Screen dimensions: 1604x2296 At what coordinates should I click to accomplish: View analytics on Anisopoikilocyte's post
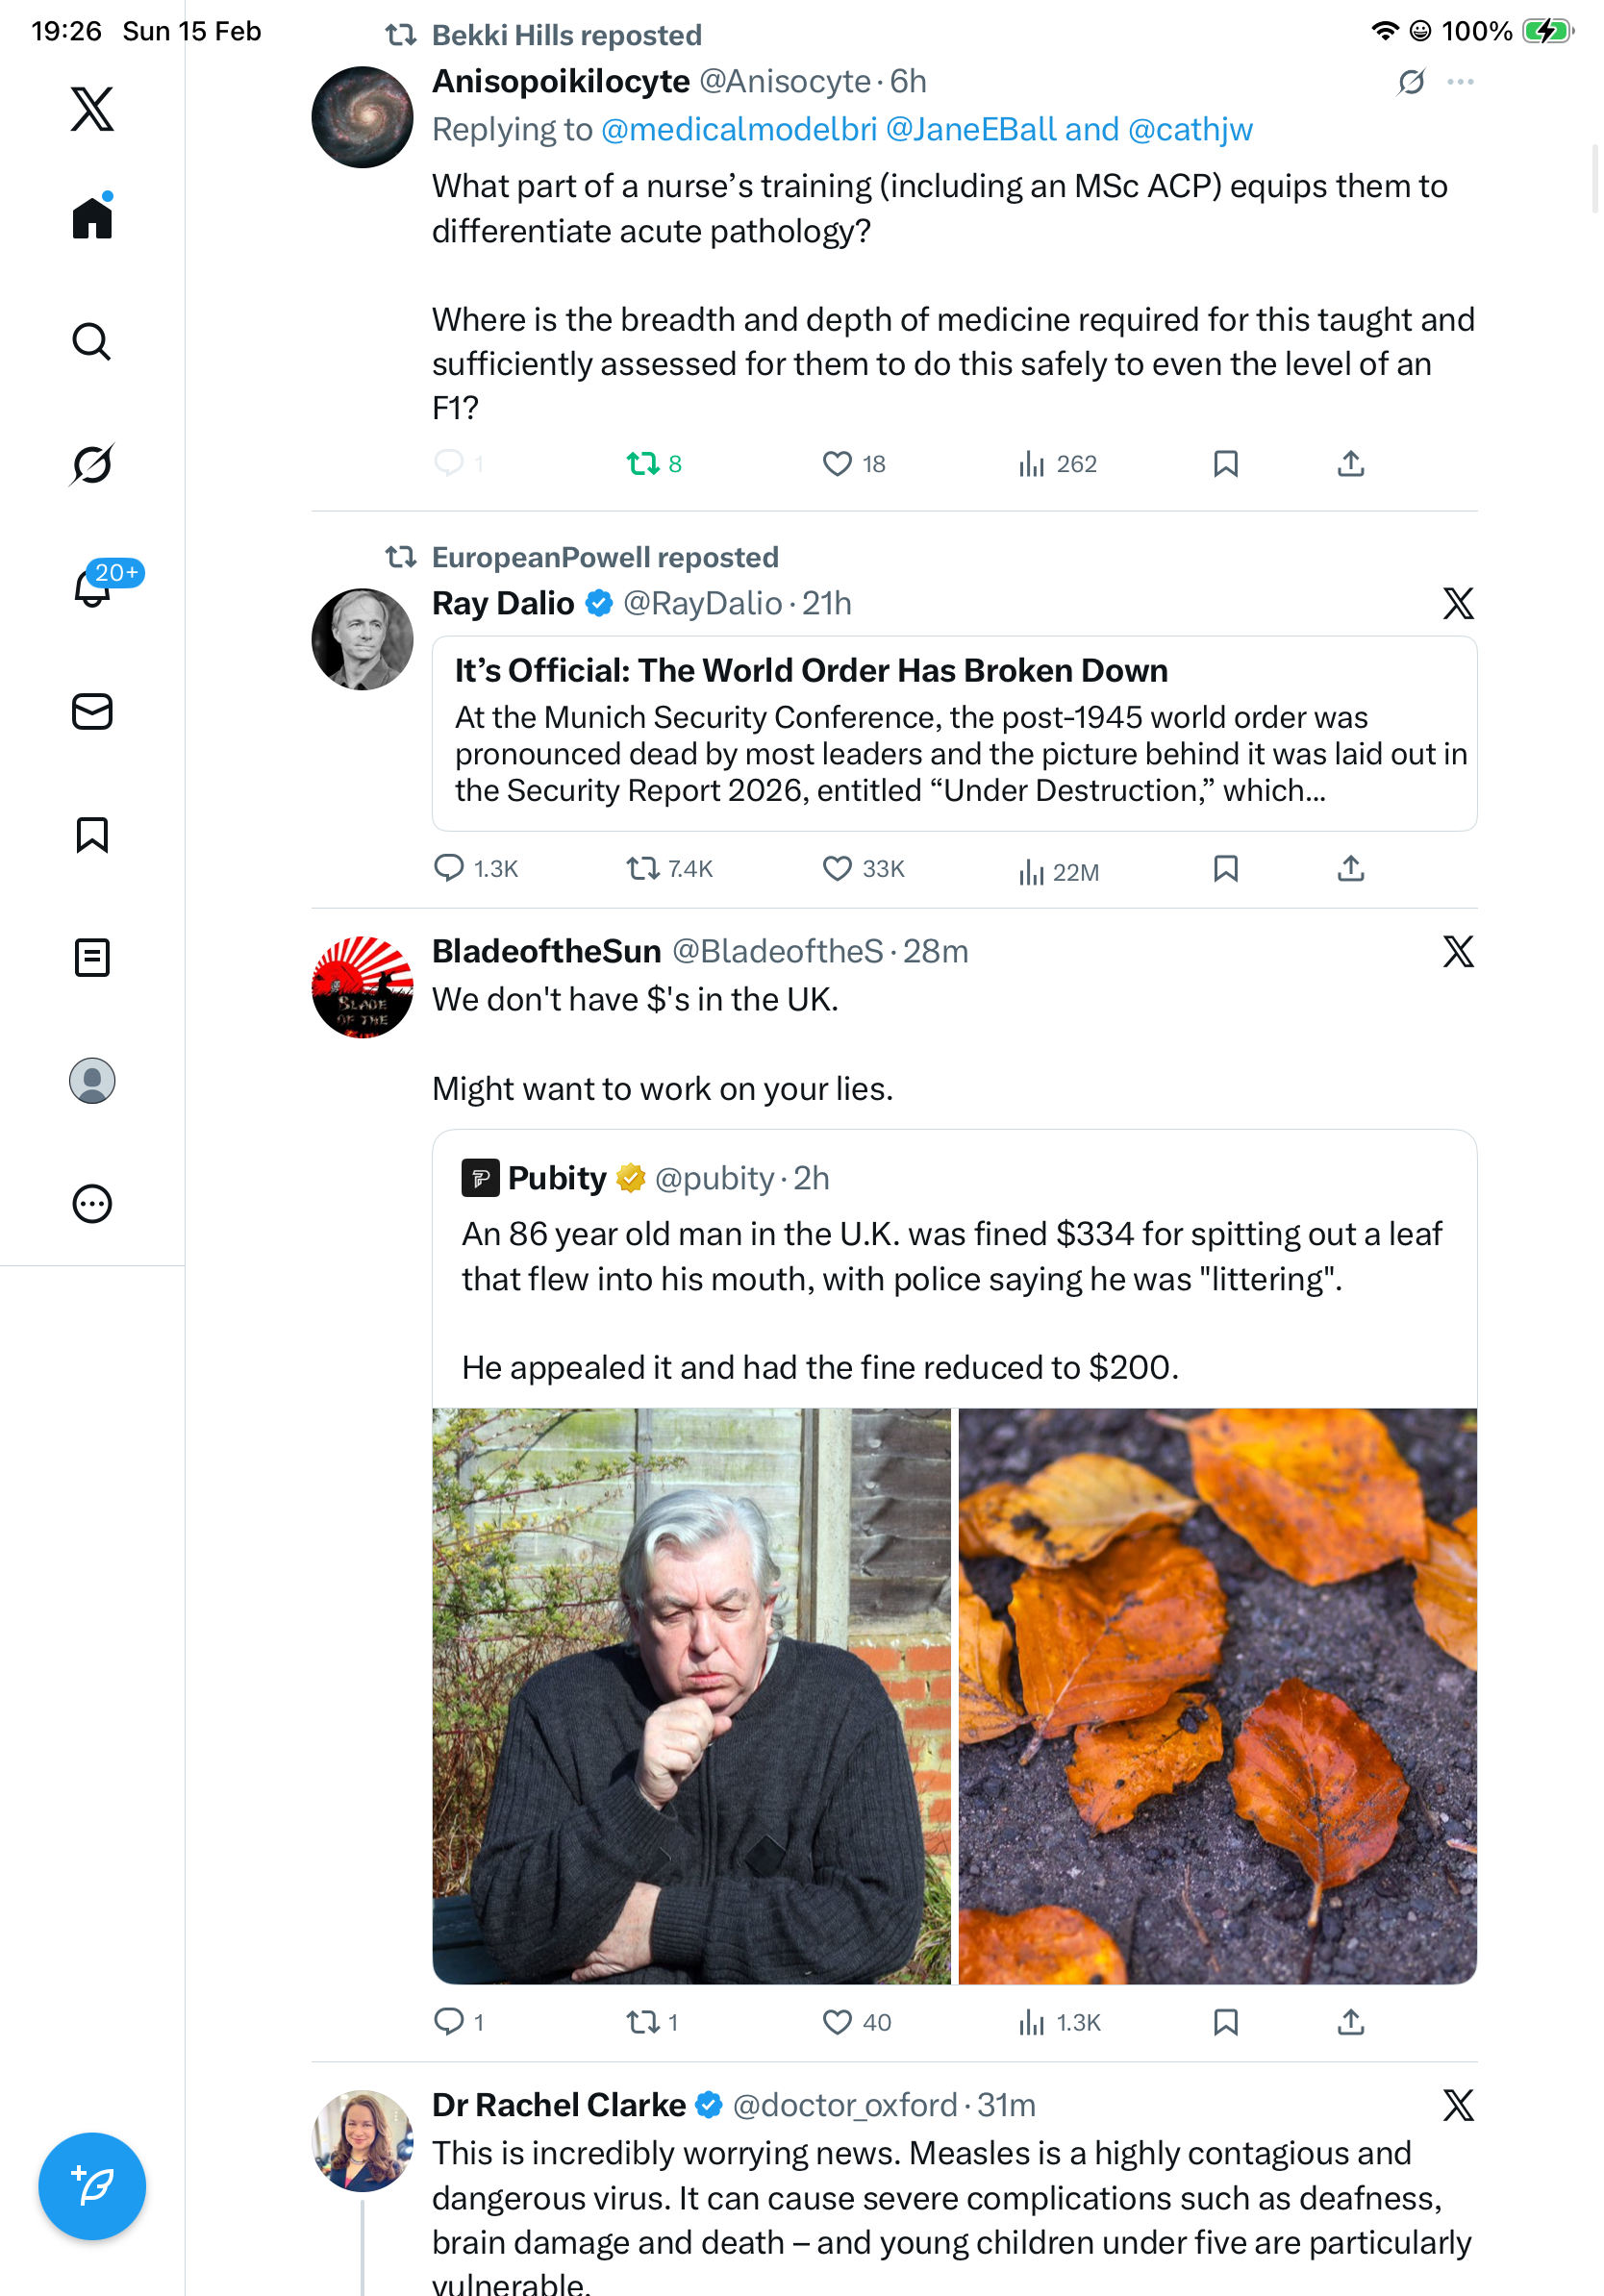click(1057, 464)
